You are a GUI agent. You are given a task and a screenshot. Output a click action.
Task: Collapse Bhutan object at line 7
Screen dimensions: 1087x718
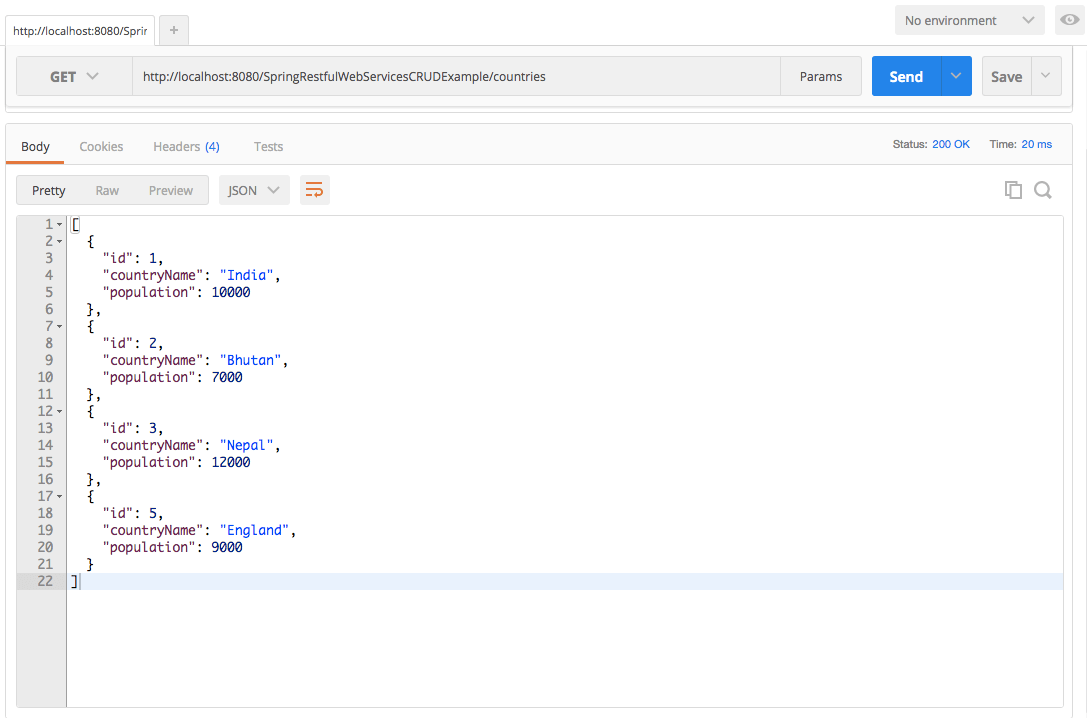click(x=59, y=326)
